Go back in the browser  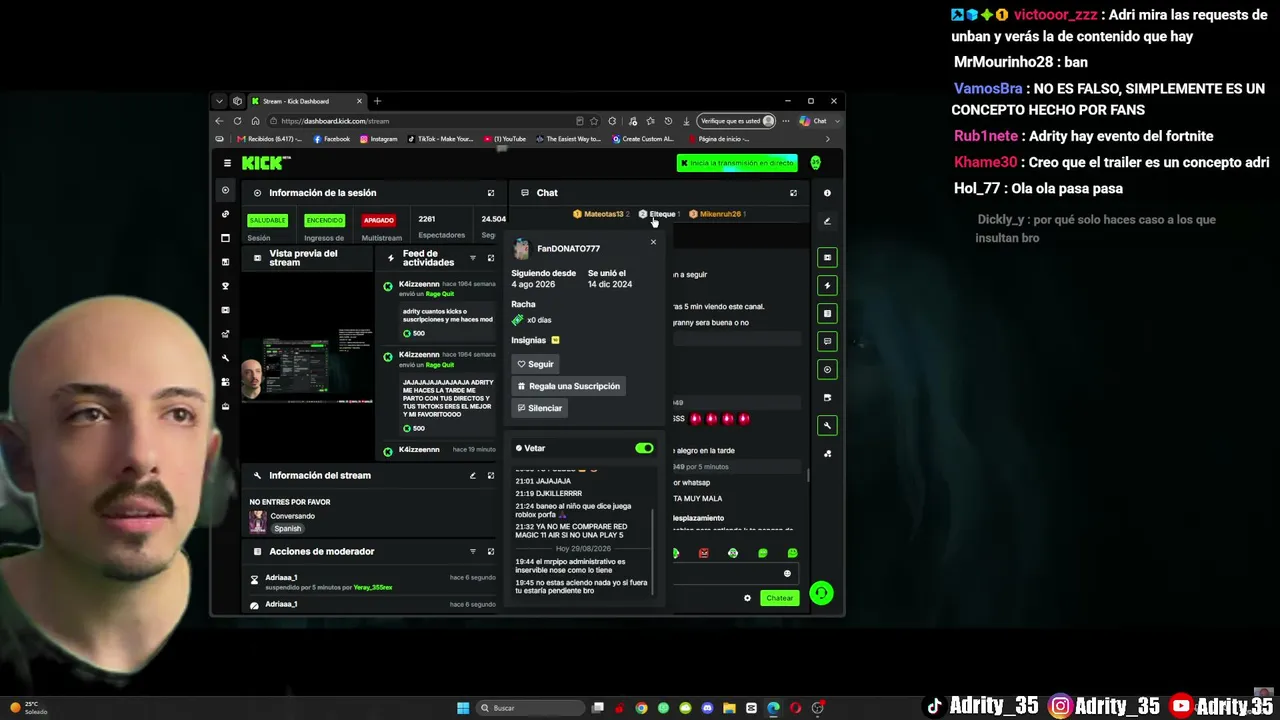tap(219, 121)
